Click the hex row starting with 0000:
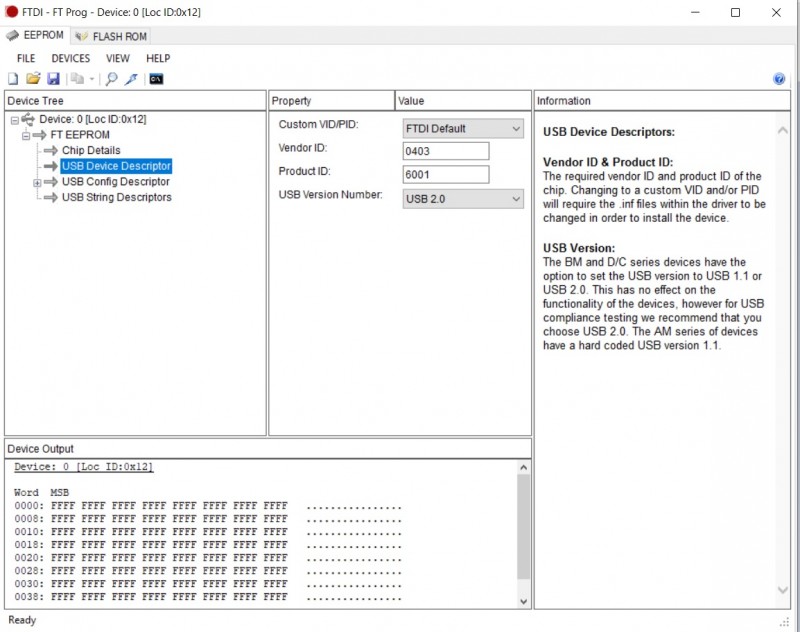 coord(208,506)
